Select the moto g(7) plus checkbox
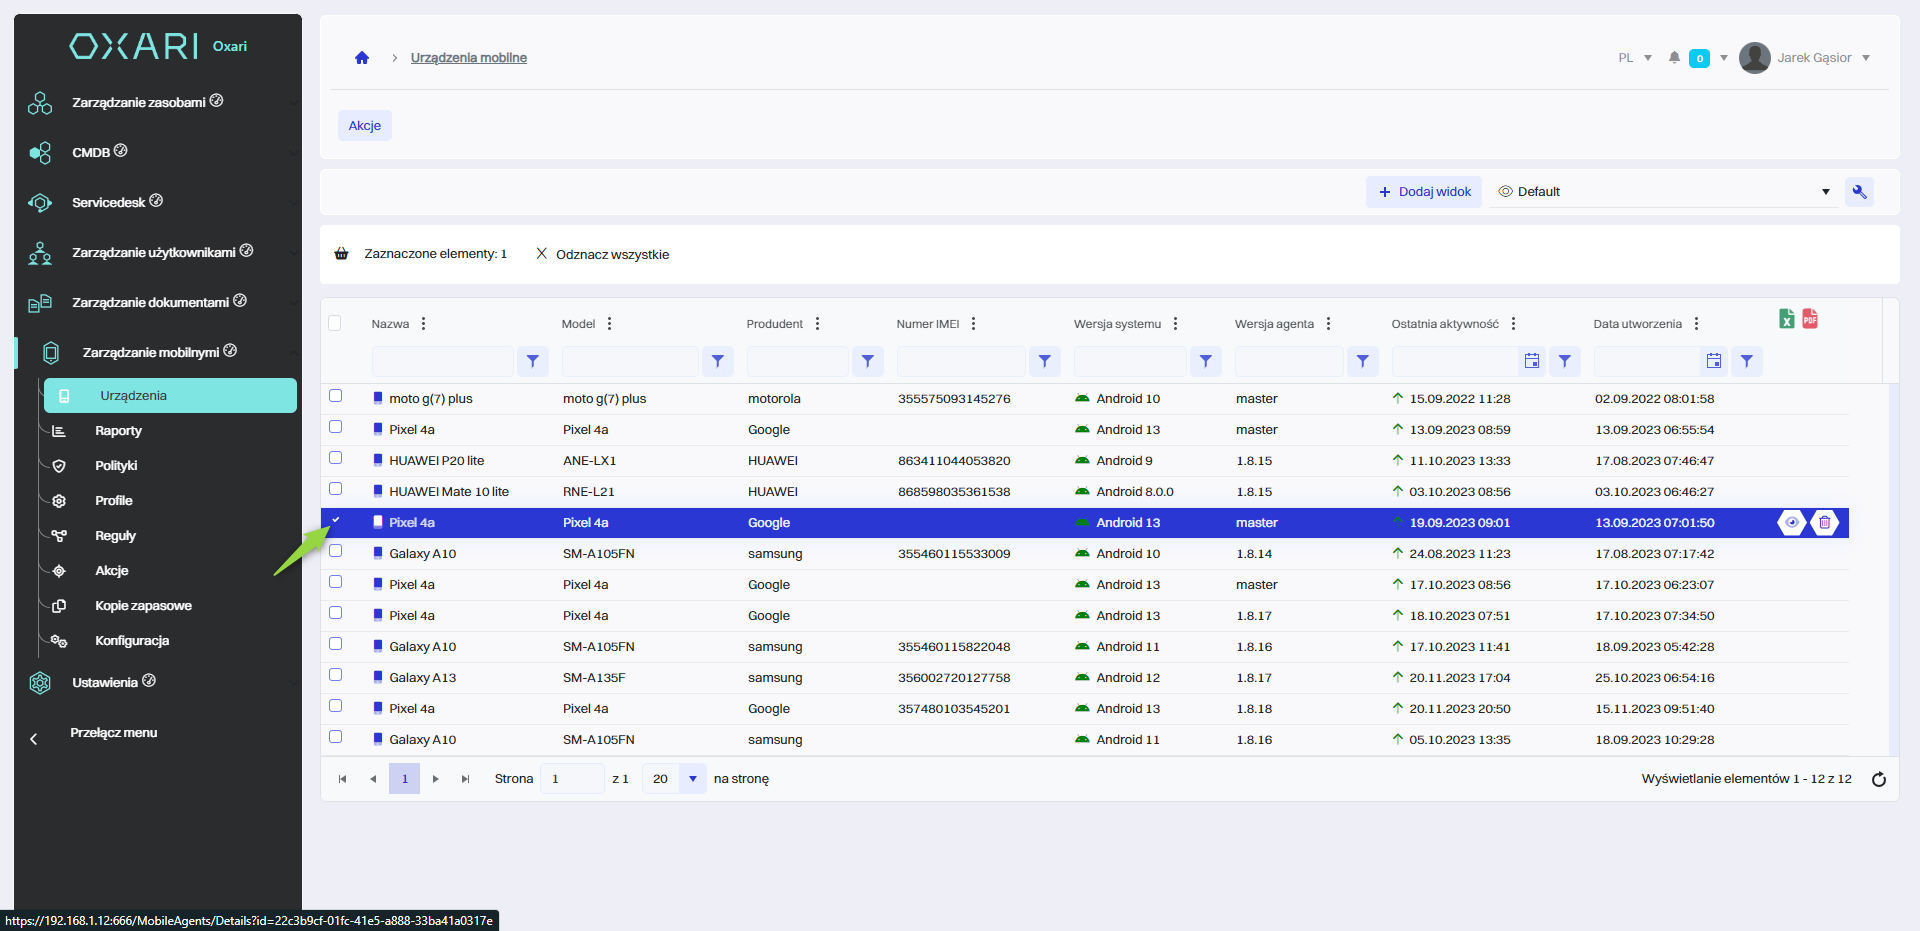The width and height of the screenshot is (1920, 931). pyautogui.click(x=336, y=396)
